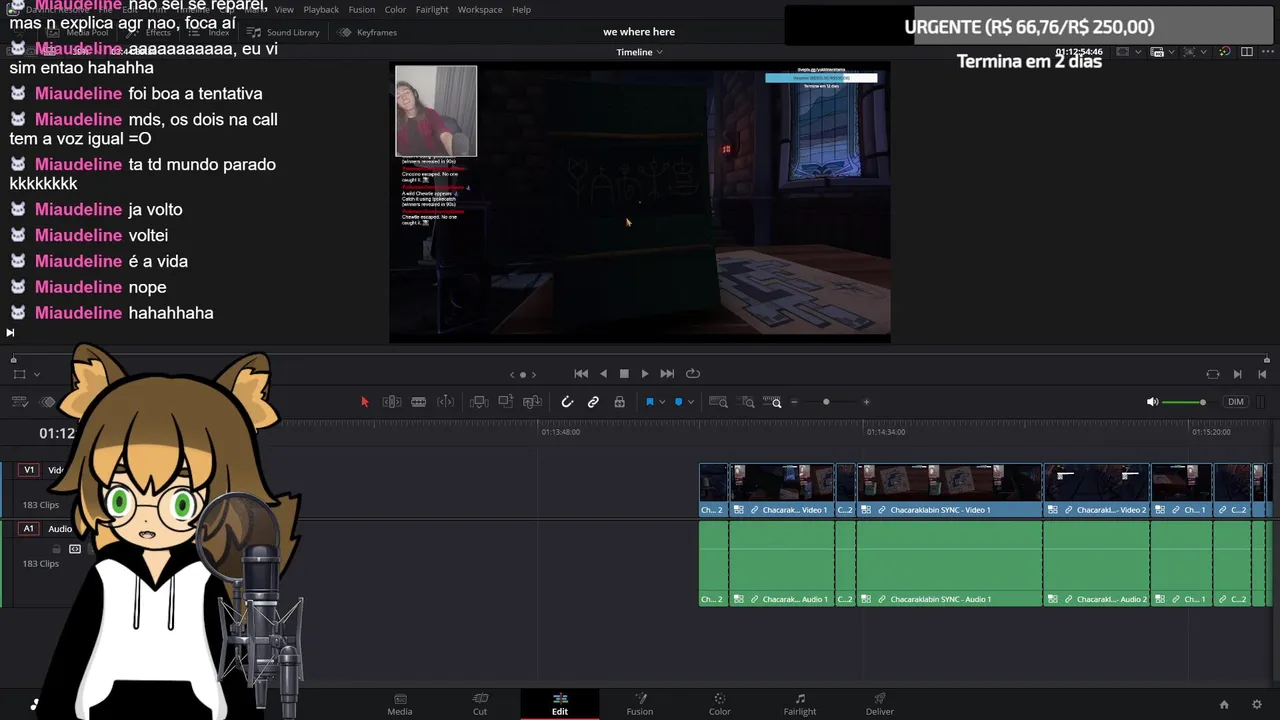Toggle Keyframes panel
This screenshot has width=1280, height=720.
tap(368, 32)
